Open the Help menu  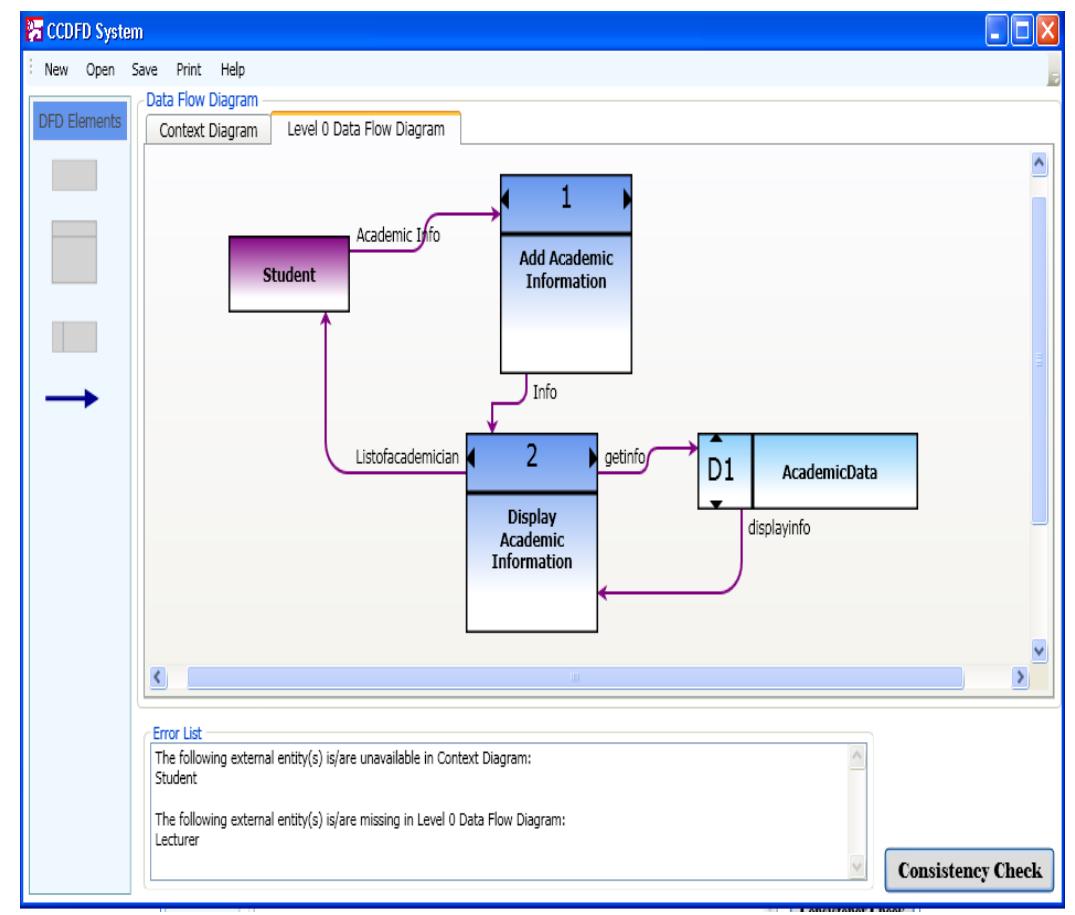[x=232, y=70]
